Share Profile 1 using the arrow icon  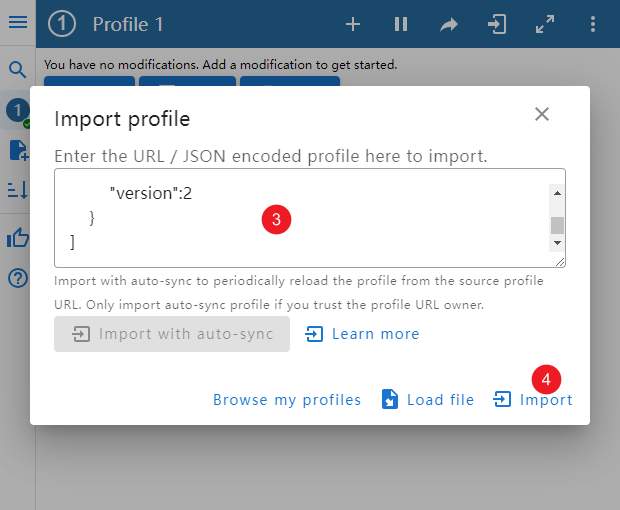point(449,24)
